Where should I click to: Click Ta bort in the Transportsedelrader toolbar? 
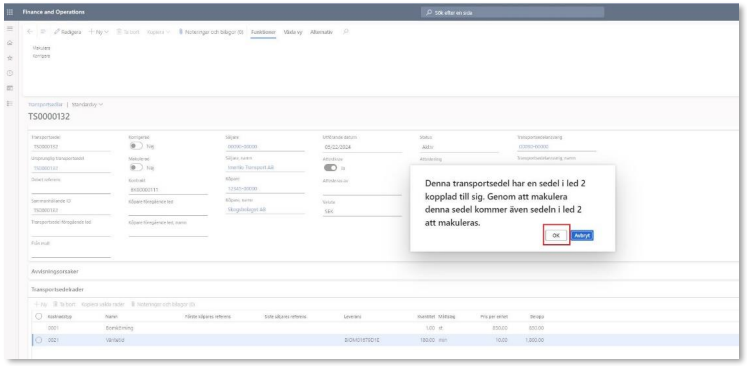[64, 304]
